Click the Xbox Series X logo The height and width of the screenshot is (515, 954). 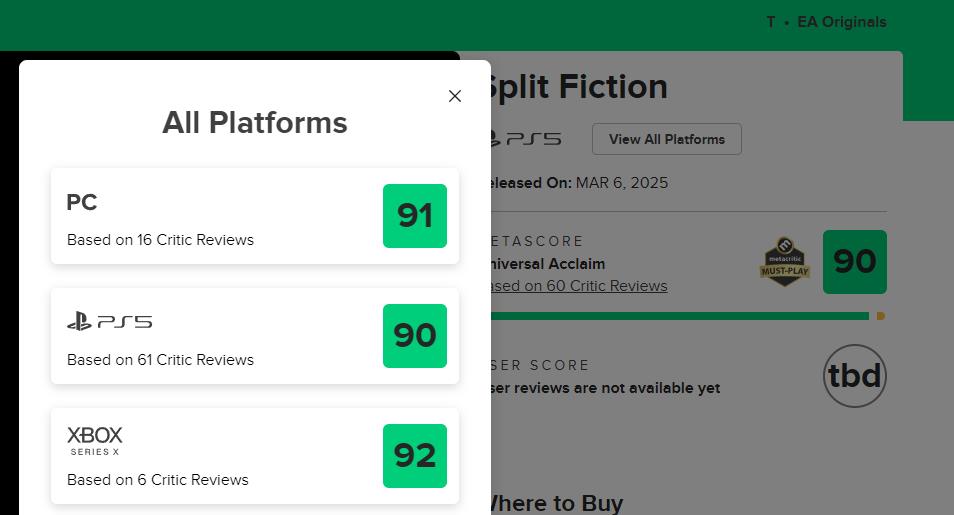click(95, 440)
